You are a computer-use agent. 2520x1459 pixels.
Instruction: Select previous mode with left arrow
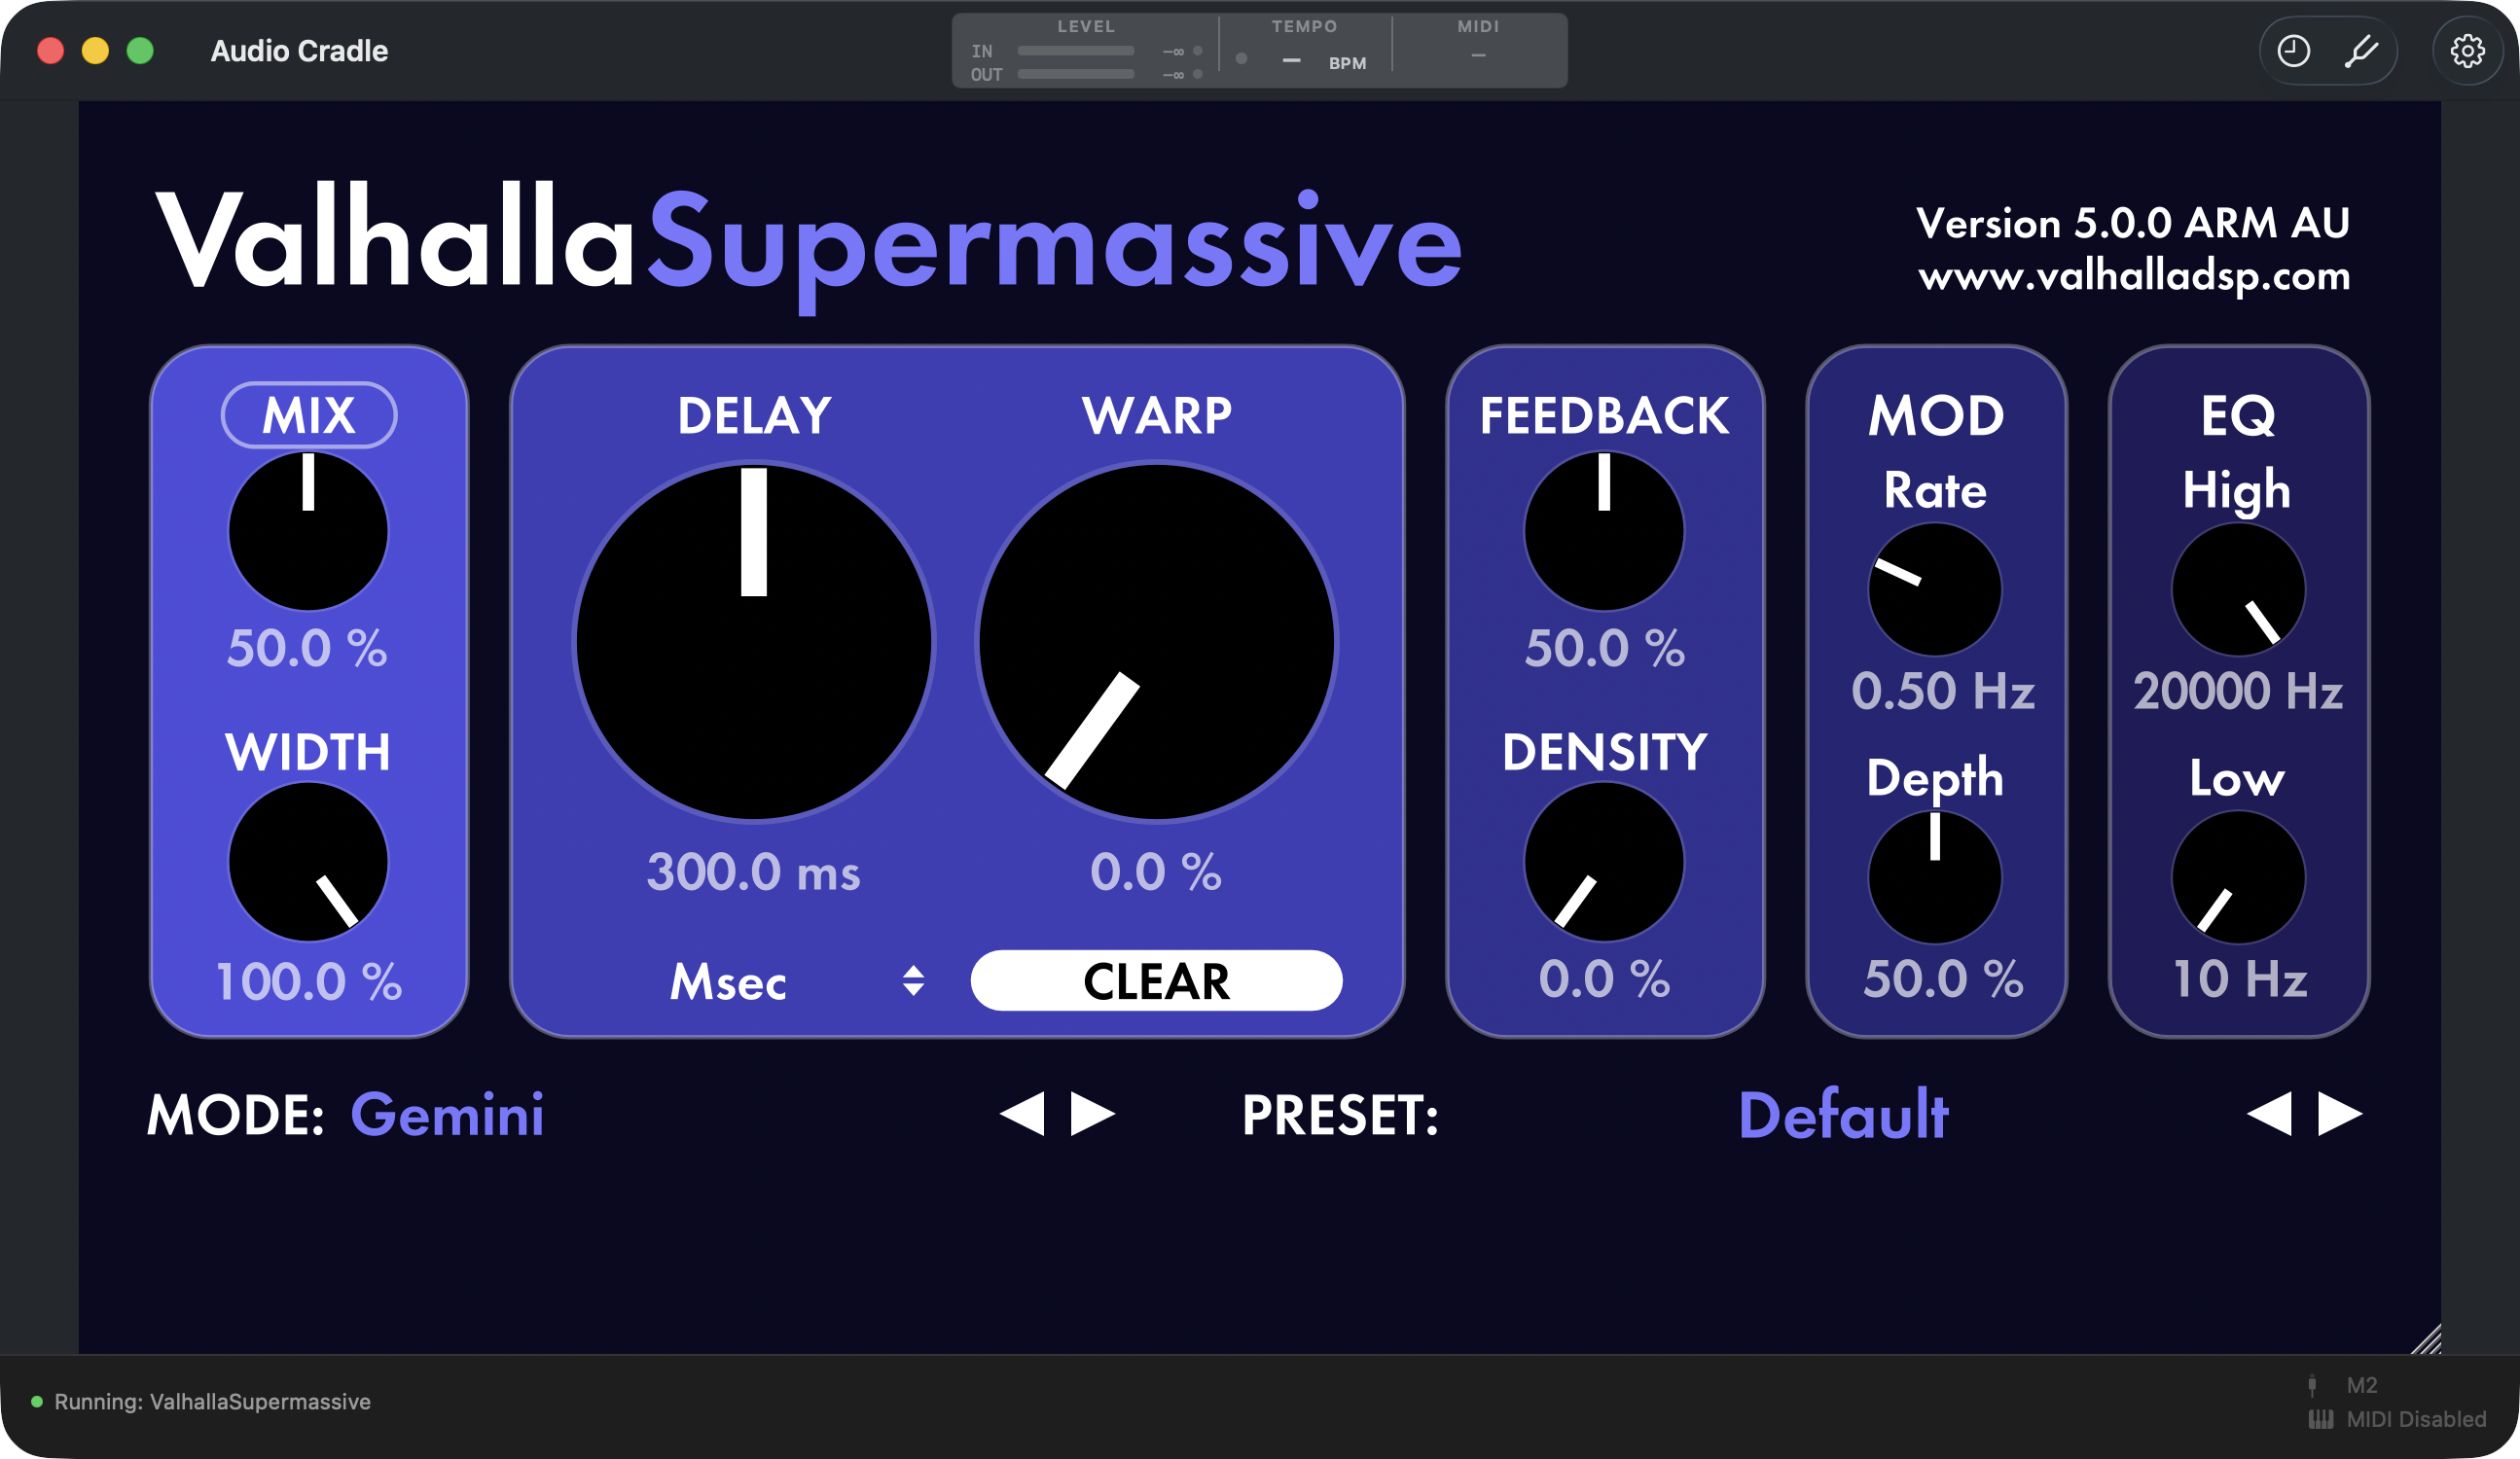(x=1021, y=1114)
